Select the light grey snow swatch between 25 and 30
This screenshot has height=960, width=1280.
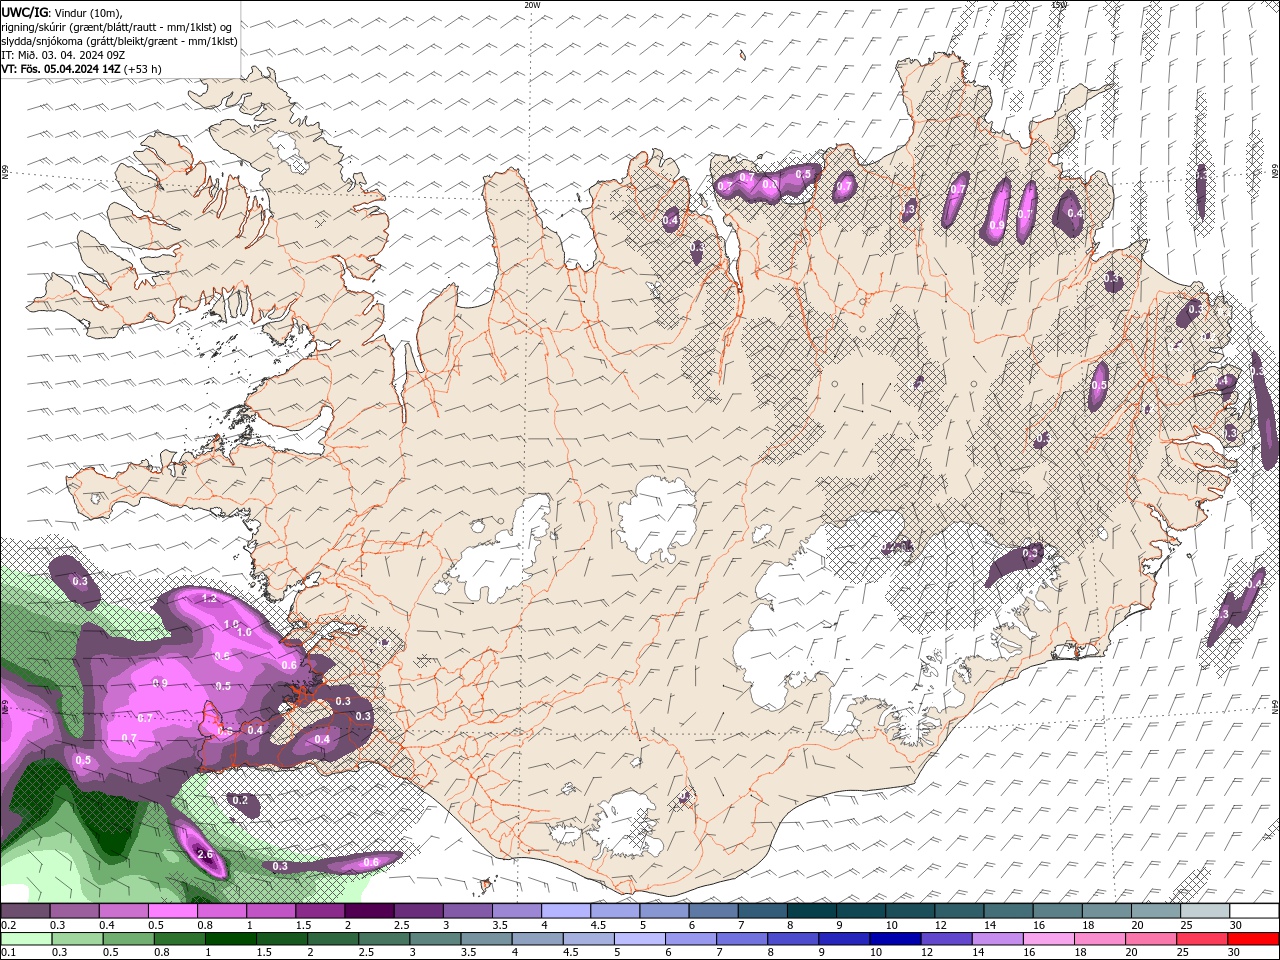(x=1204, y=911)
